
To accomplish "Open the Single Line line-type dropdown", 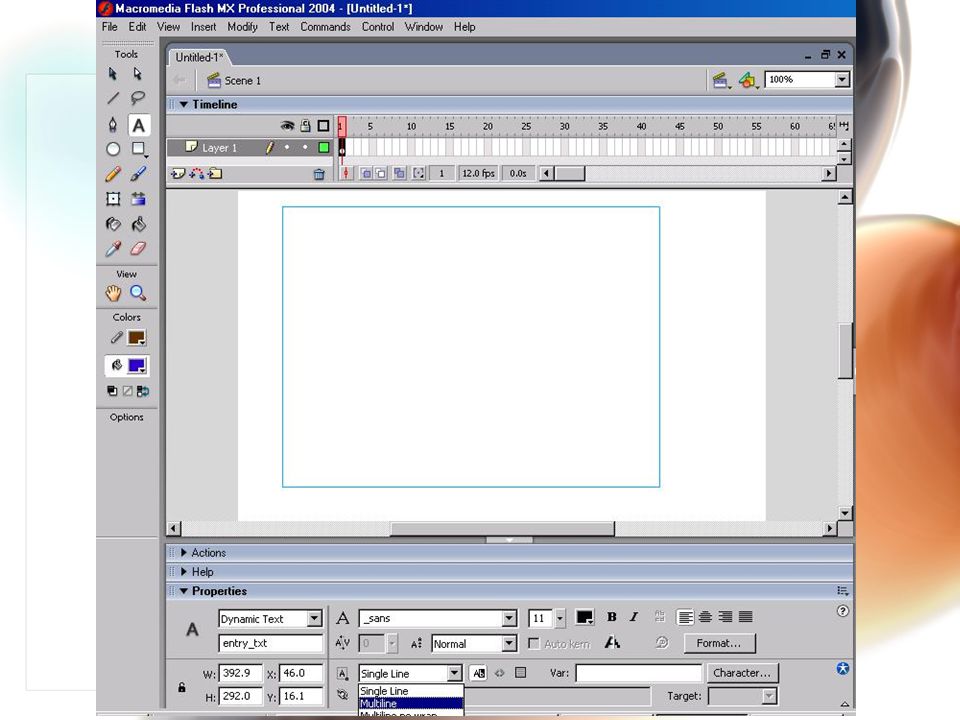I will point(454,673).
